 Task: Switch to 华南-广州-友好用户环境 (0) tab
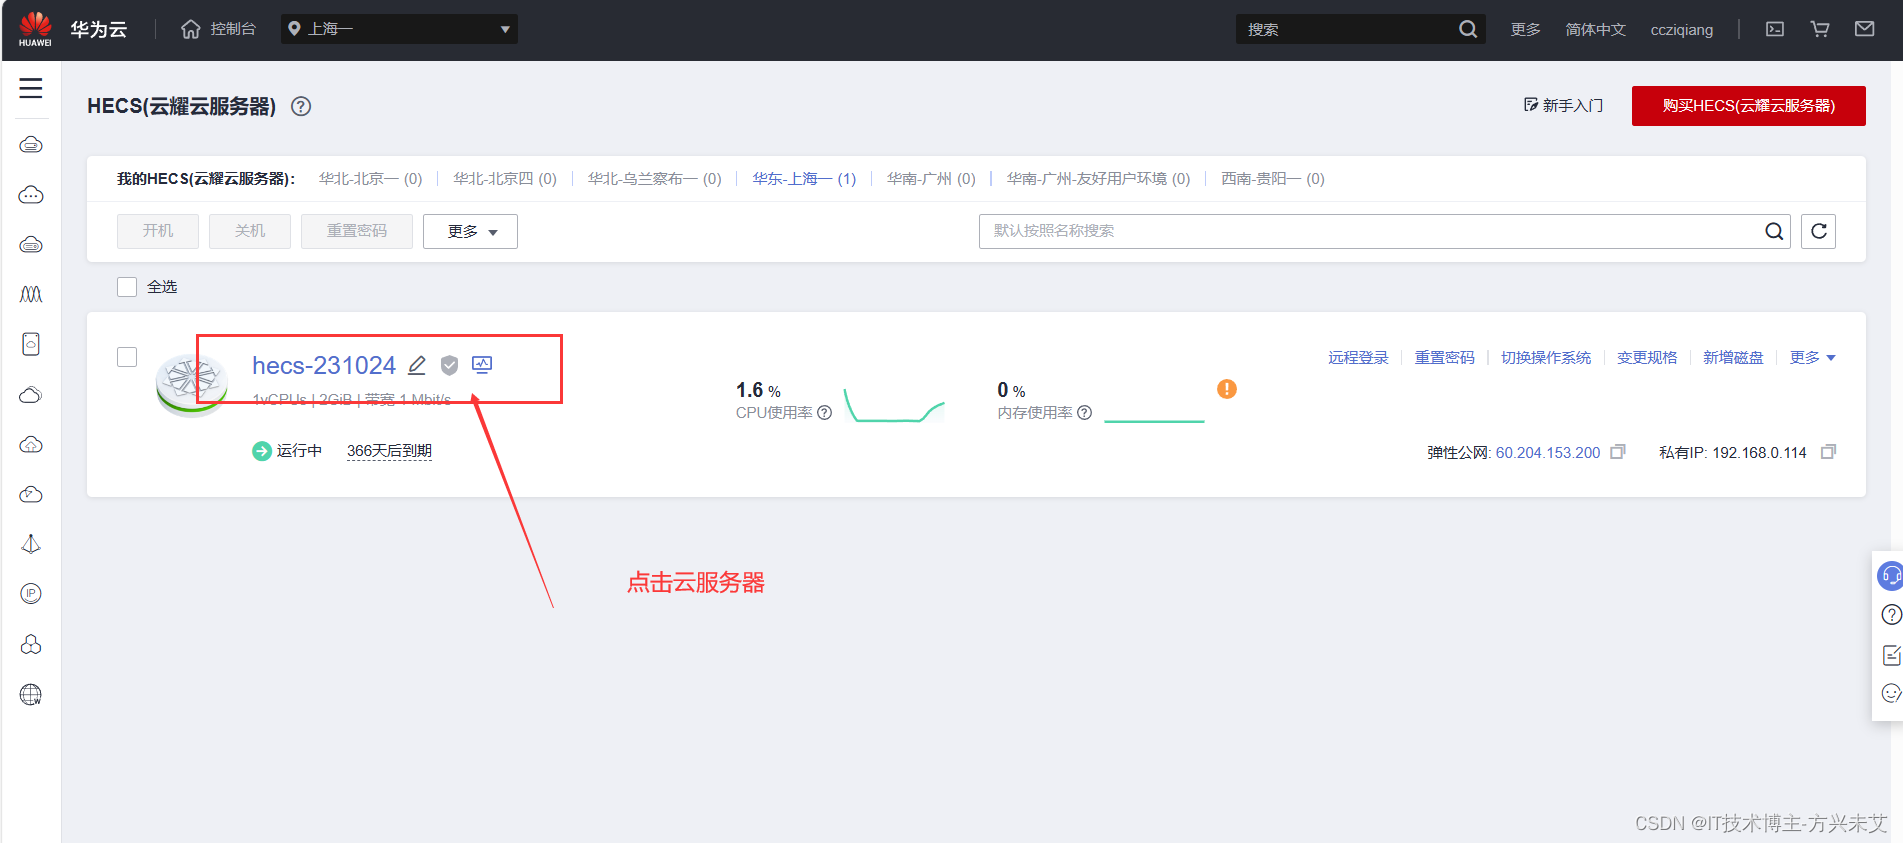click(x=1098, y=179)
